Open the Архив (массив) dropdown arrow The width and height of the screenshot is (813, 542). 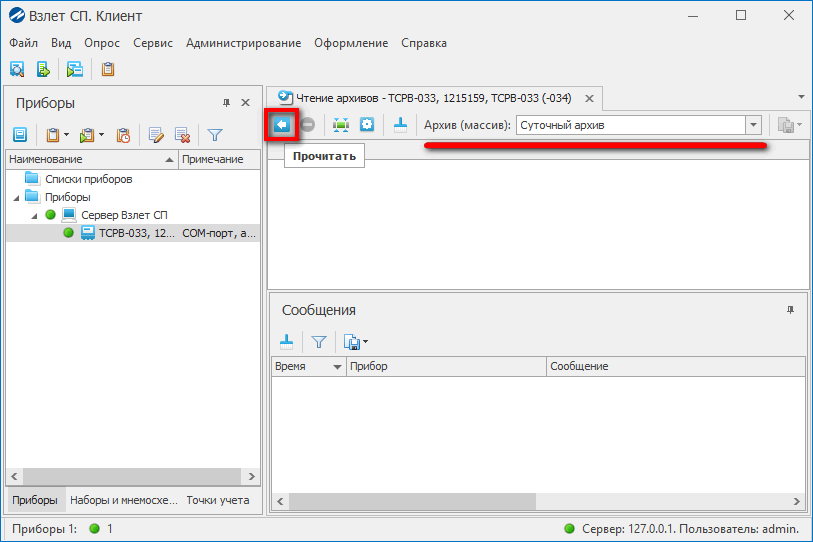point(753,125)
